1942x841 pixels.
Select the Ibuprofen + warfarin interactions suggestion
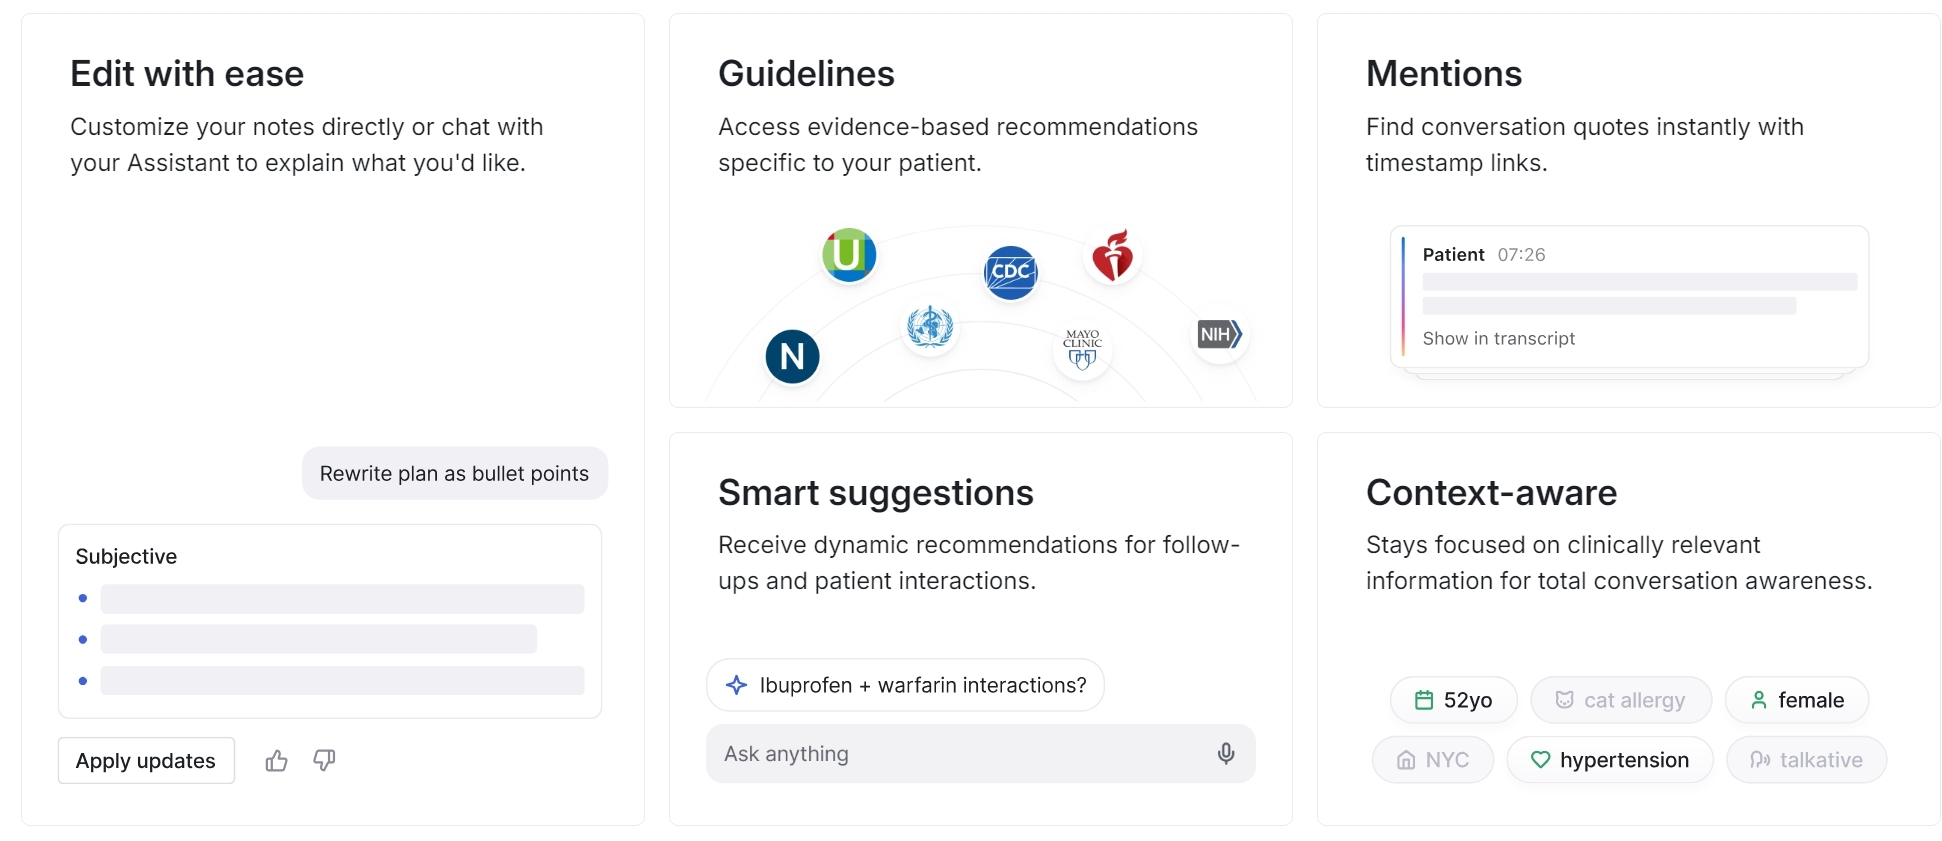[x=905, y=685]
